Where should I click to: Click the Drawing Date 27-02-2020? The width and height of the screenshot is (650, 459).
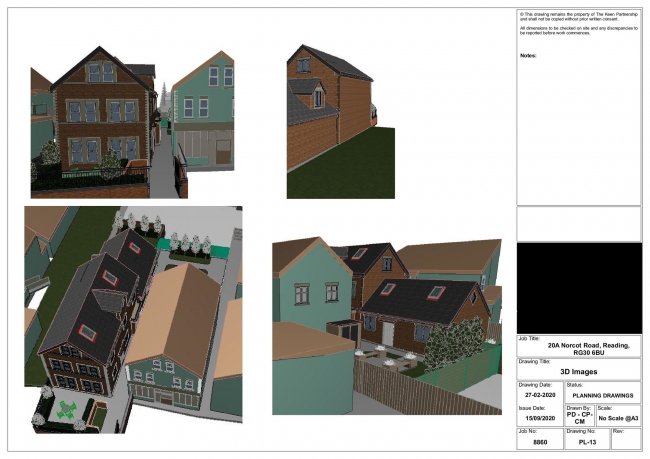(539, 394)
